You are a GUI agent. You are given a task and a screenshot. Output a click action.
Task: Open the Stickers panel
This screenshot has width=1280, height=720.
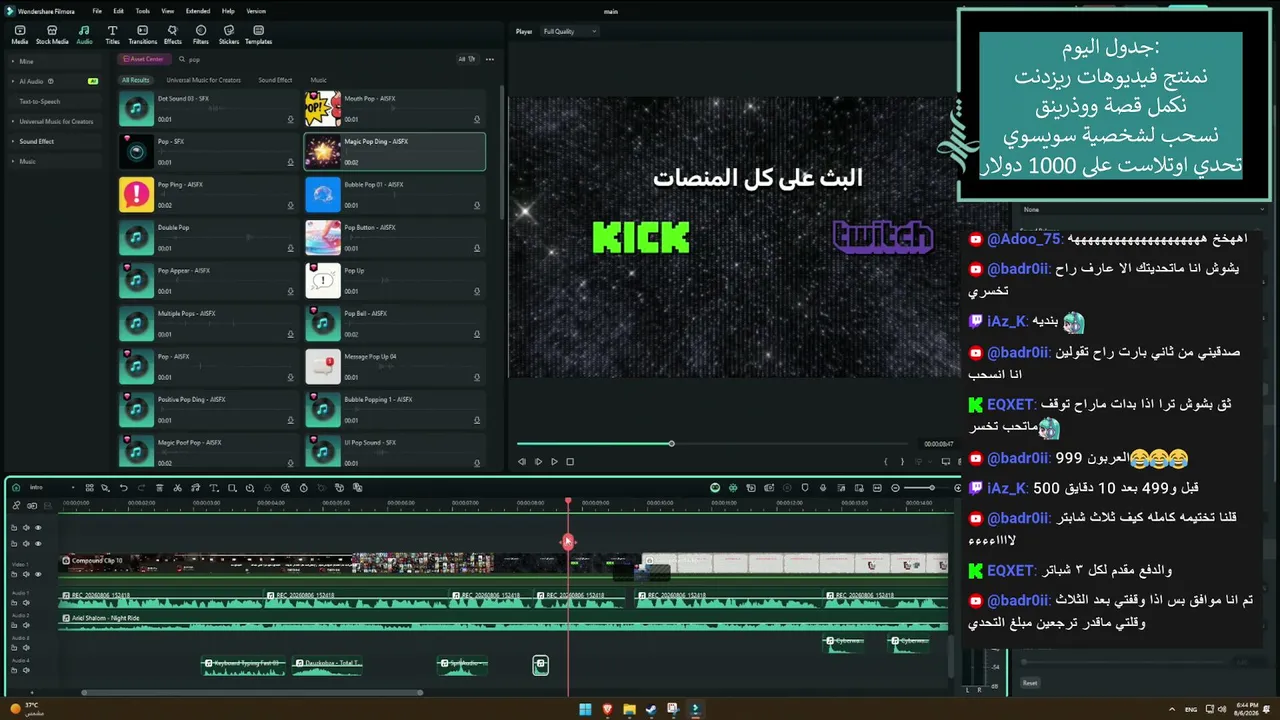click(229, 34)
